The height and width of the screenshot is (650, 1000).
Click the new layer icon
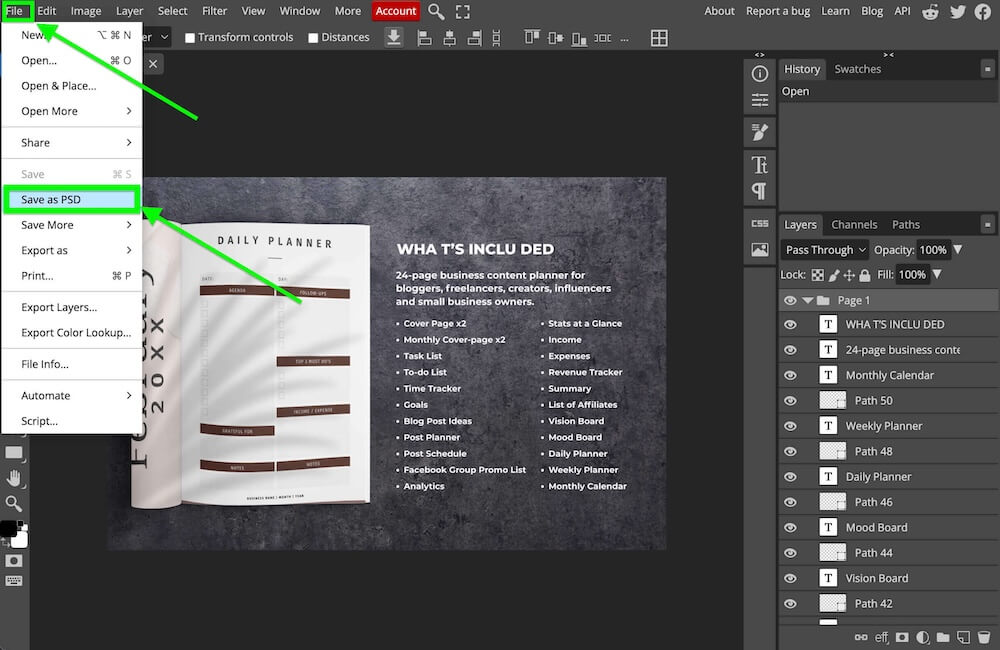tap(962, 637)
